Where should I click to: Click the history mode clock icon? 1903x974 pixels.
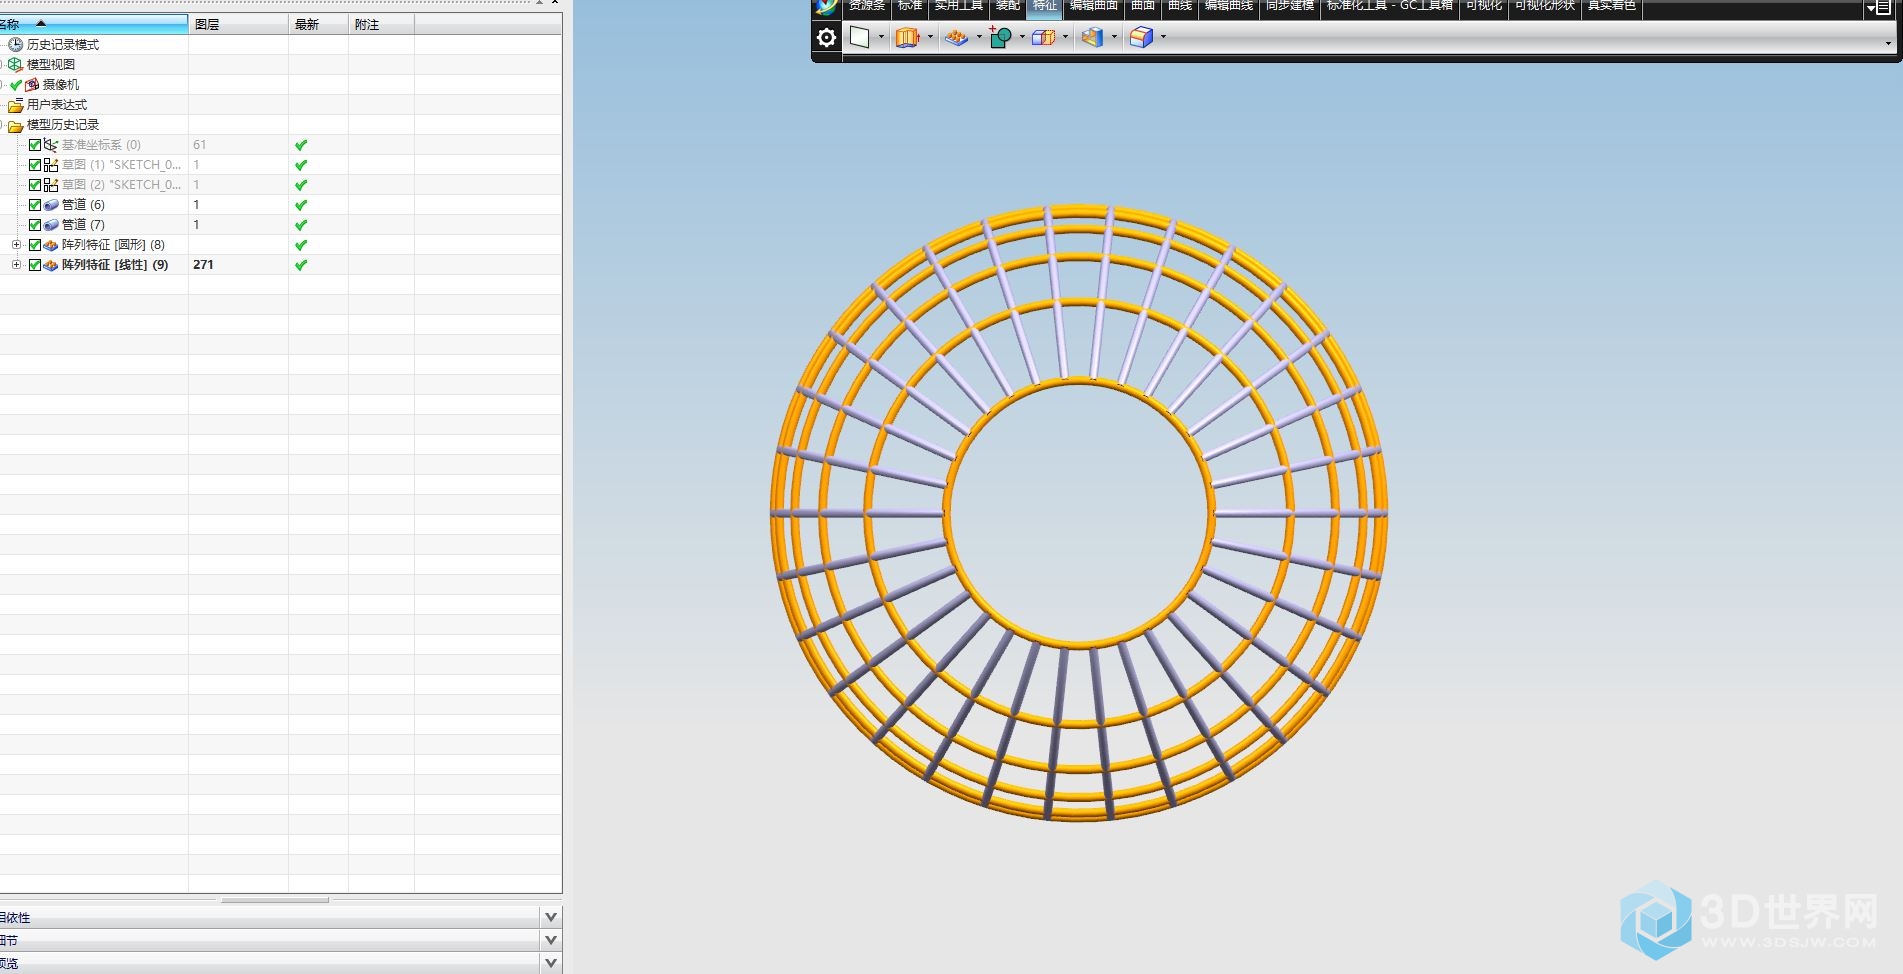tap(15, 44)
